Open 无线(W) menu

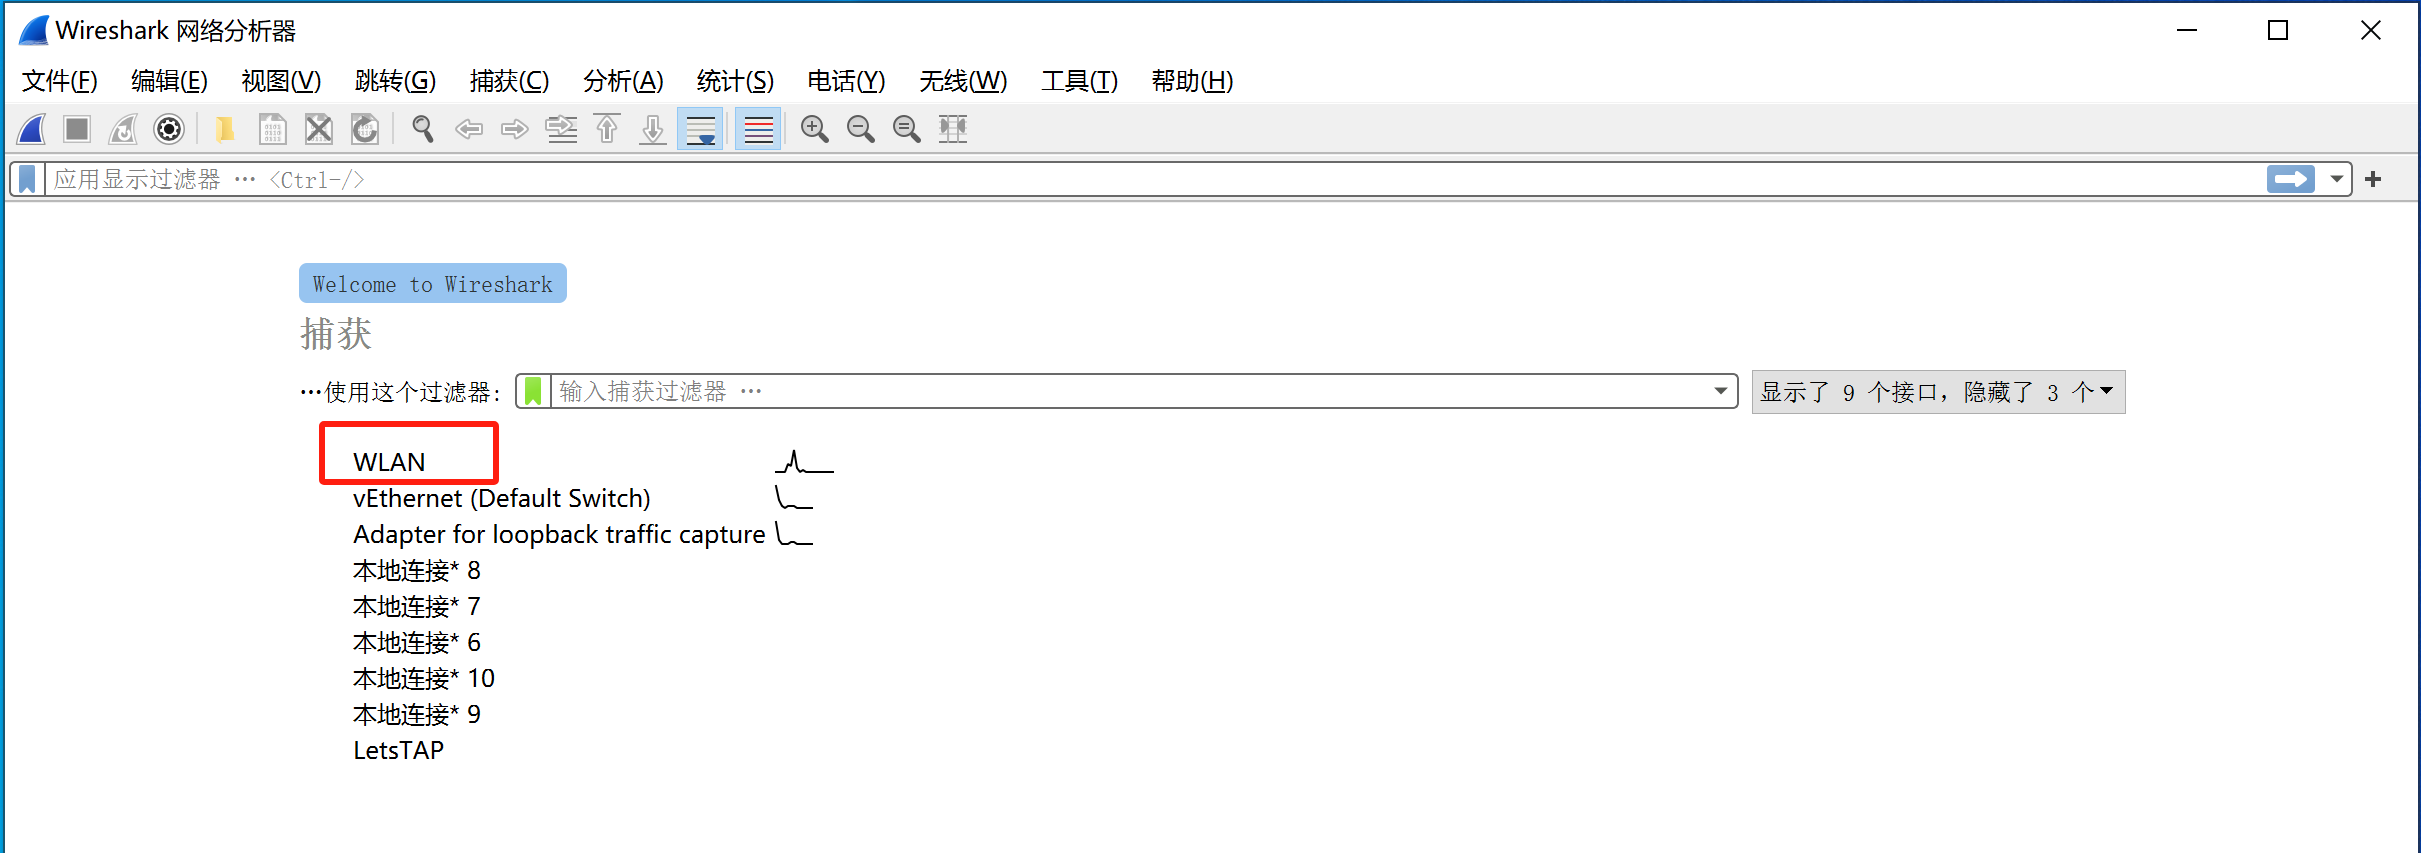click(963, 81)
